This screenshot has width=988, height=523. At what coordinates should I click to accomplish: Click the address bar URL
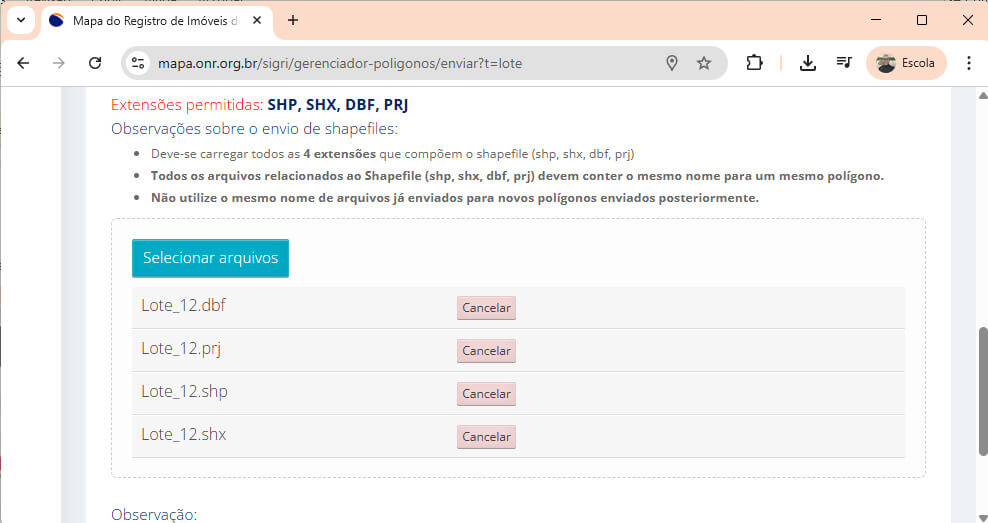340,63
